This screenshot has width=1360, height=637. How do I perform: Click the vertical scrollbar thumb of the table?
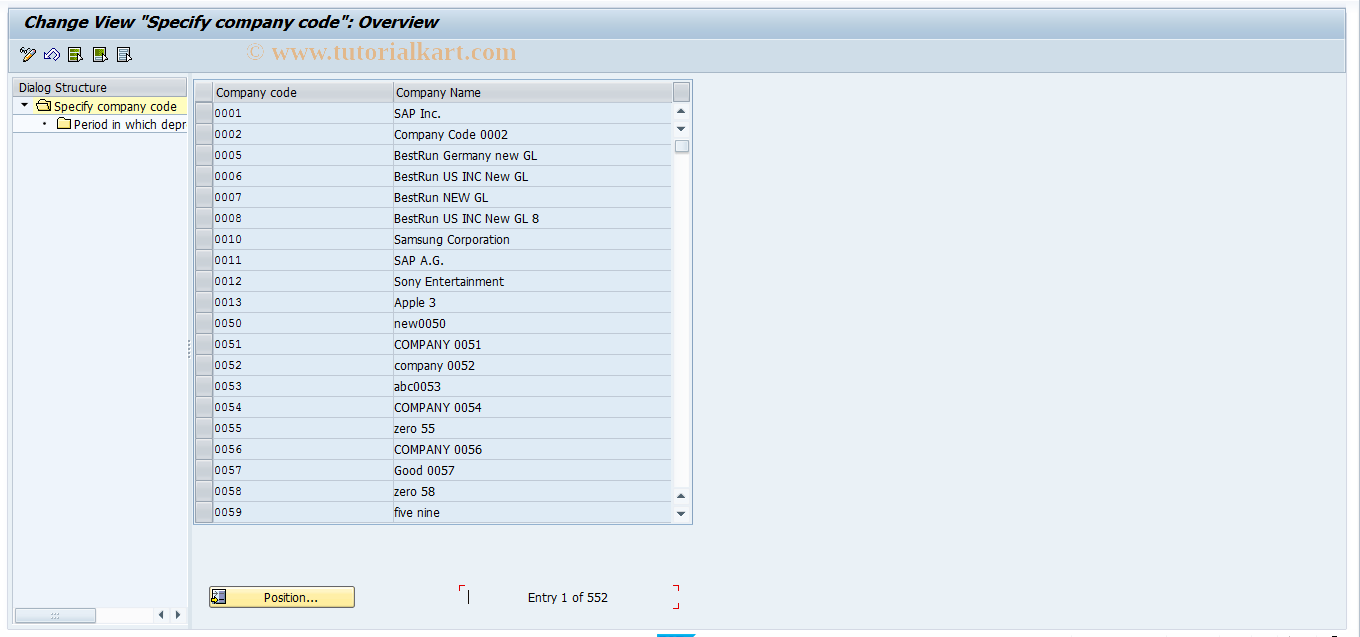point(682,146)
